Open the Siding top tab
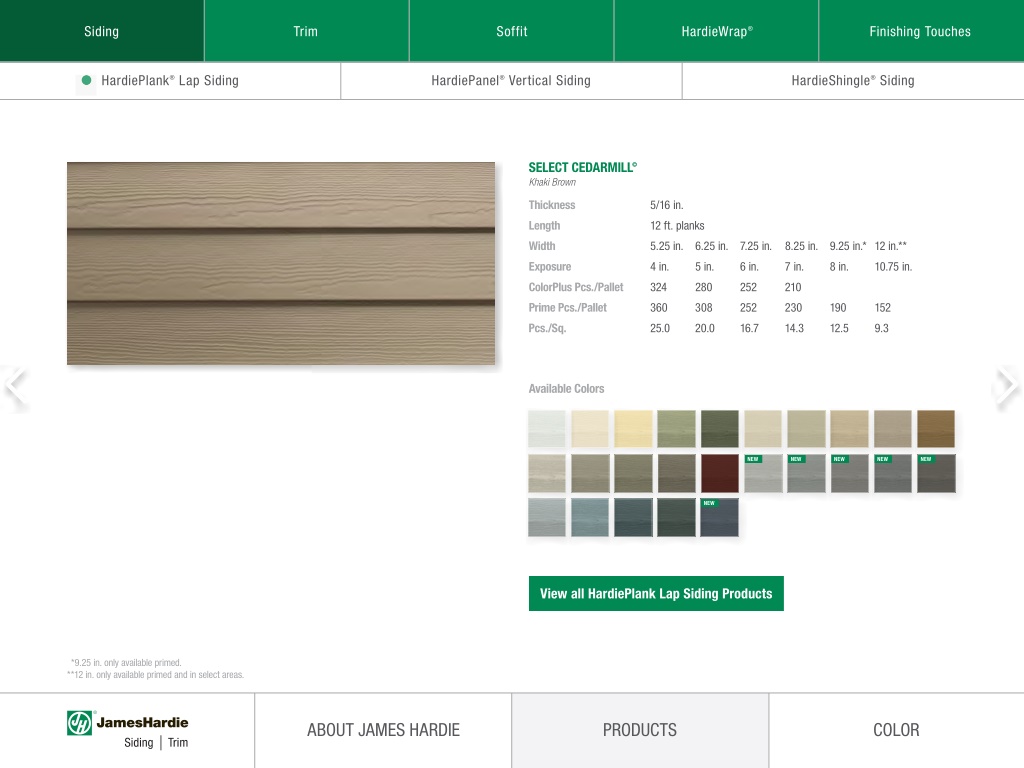This screenshot has width=1024, height=768. tap(102, 31)
